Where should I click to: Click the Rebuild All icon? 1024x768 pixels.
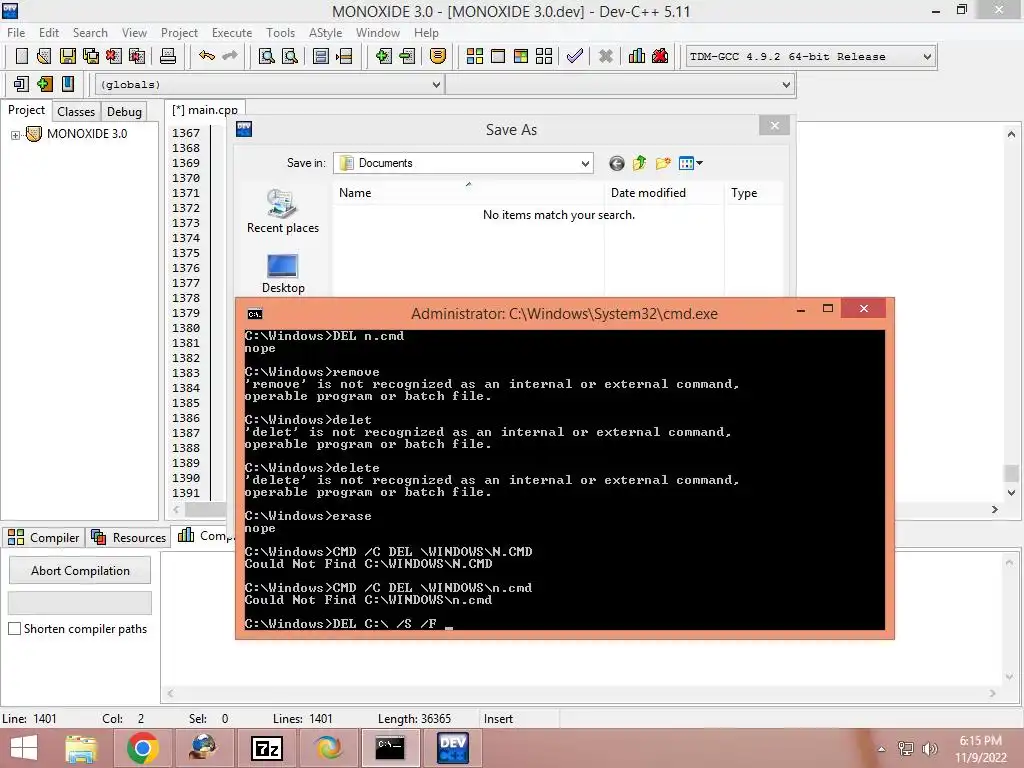pos(544,56)
